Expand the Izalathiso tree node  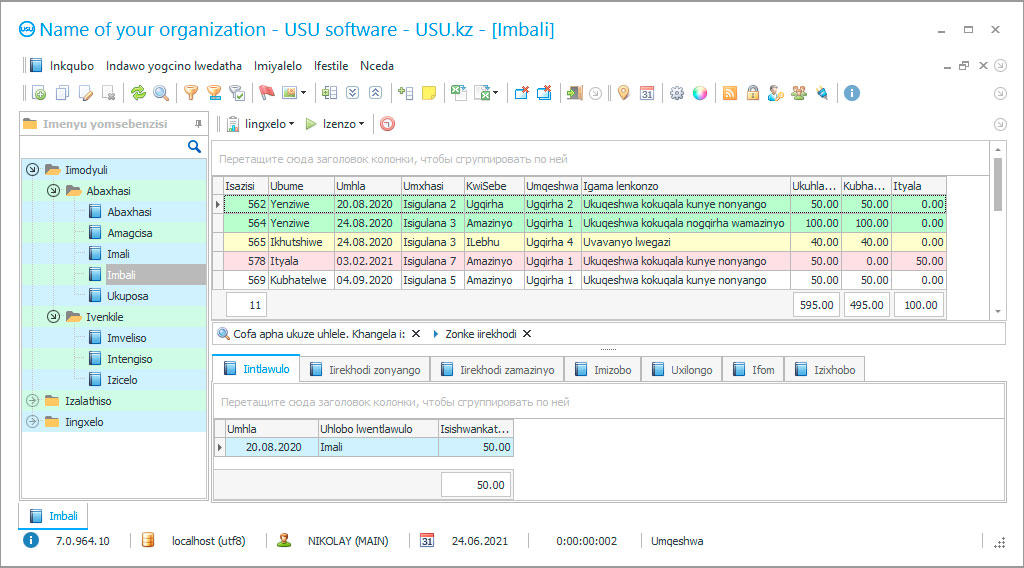(32, 401)
